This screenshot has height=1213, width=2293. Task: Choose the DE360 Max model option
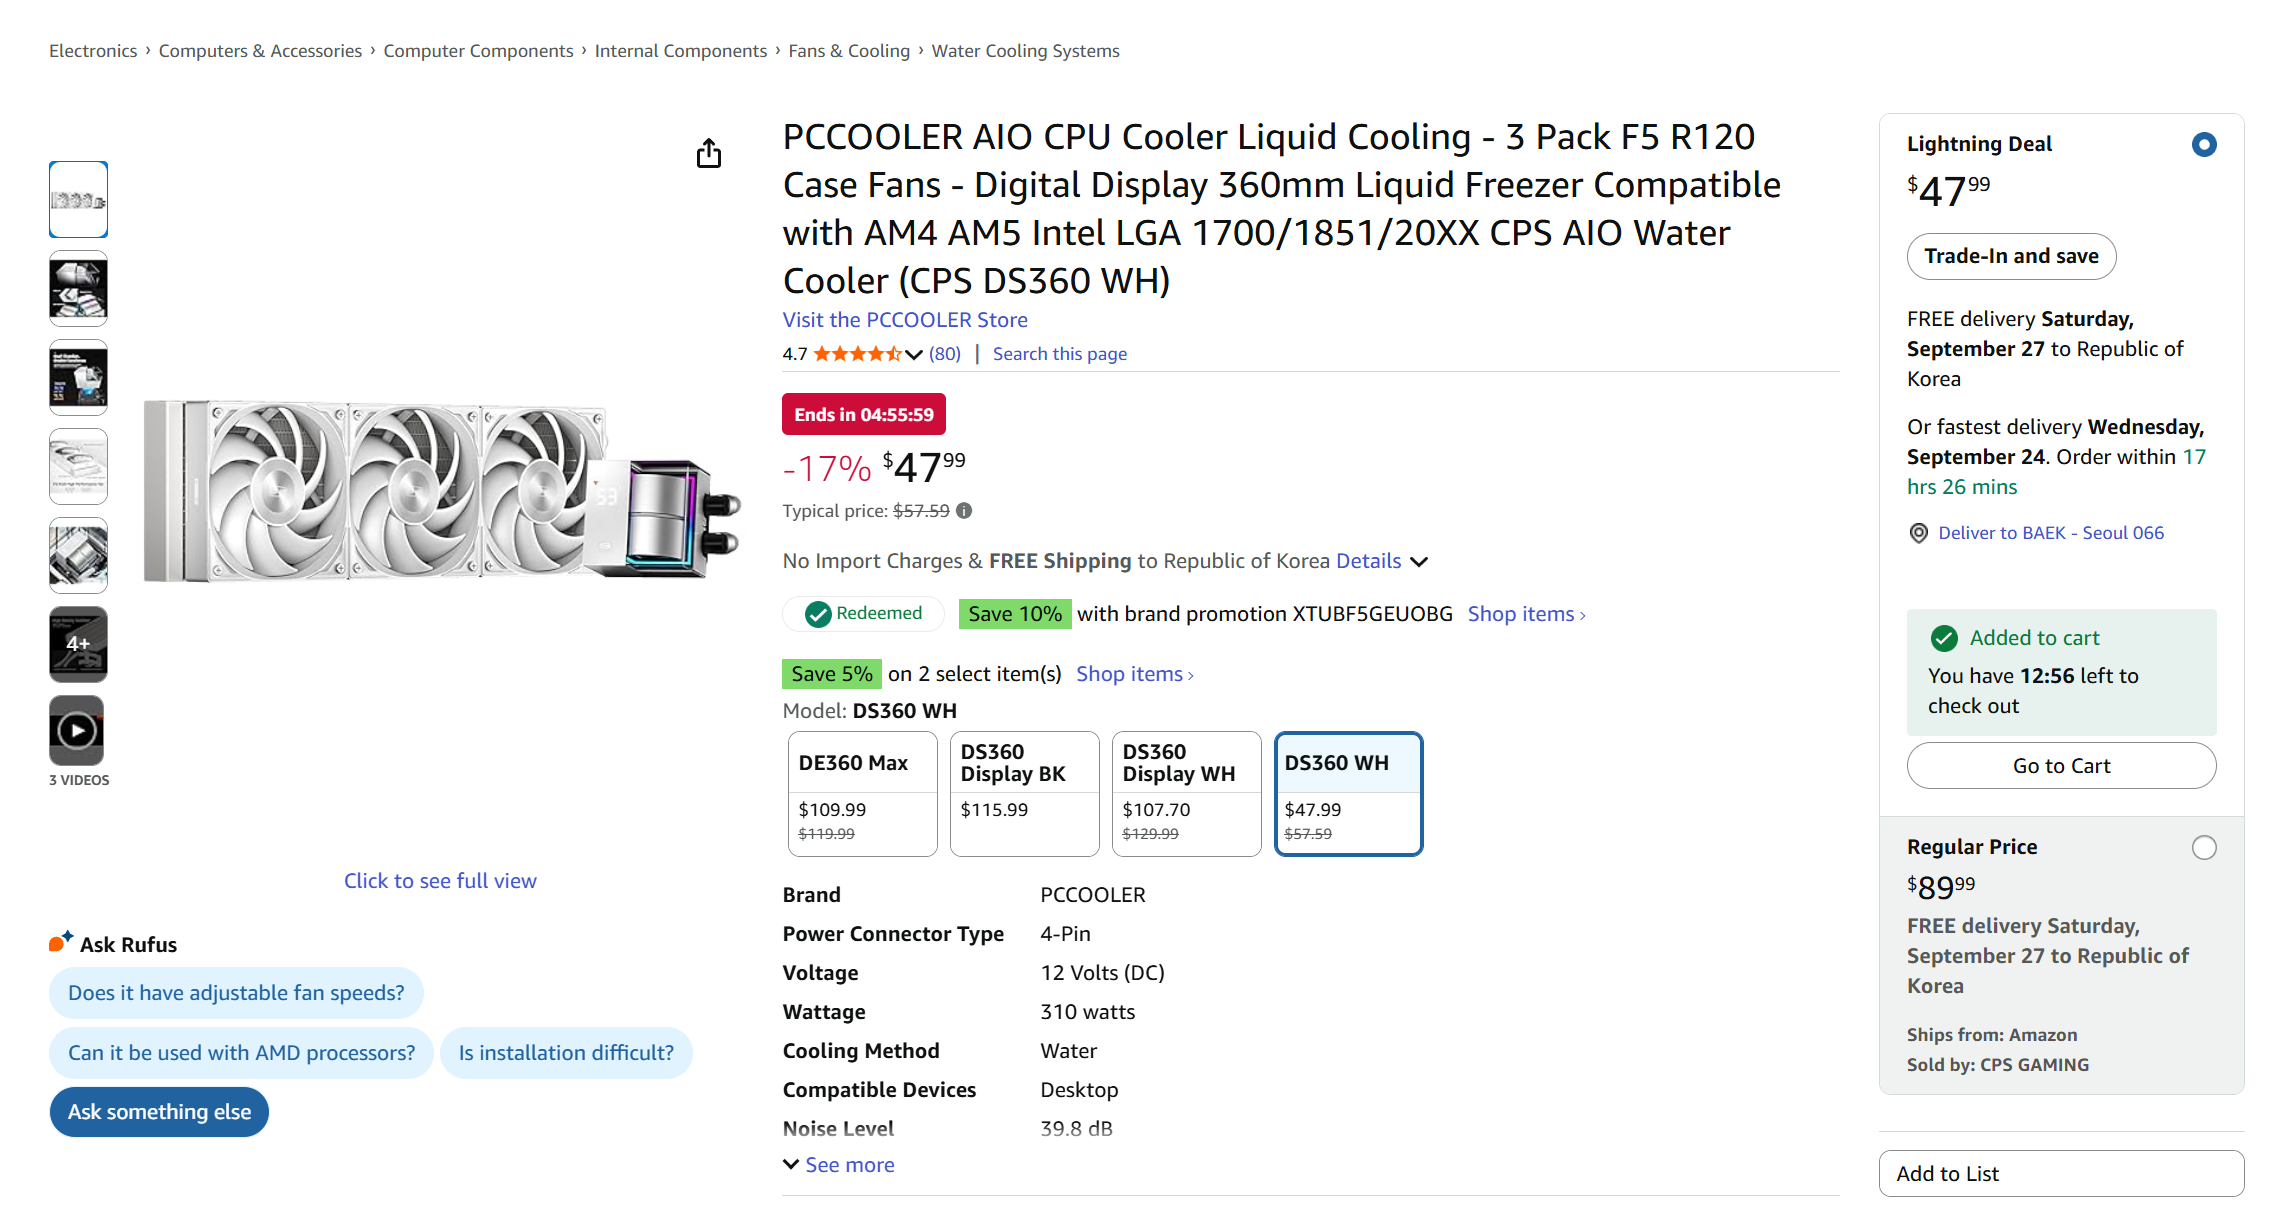pyautogui.click(x=862, y=794)
